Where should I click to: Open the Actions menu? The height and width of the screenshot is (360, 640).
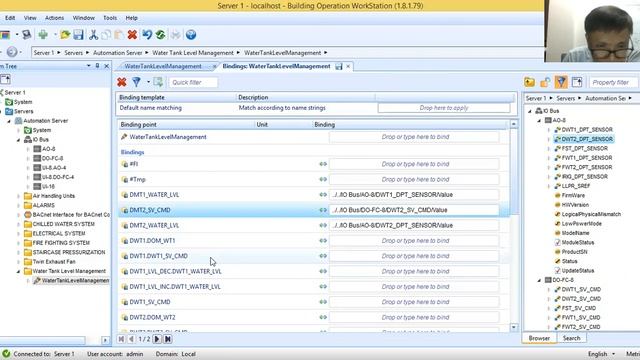click(x=54, y=18)
